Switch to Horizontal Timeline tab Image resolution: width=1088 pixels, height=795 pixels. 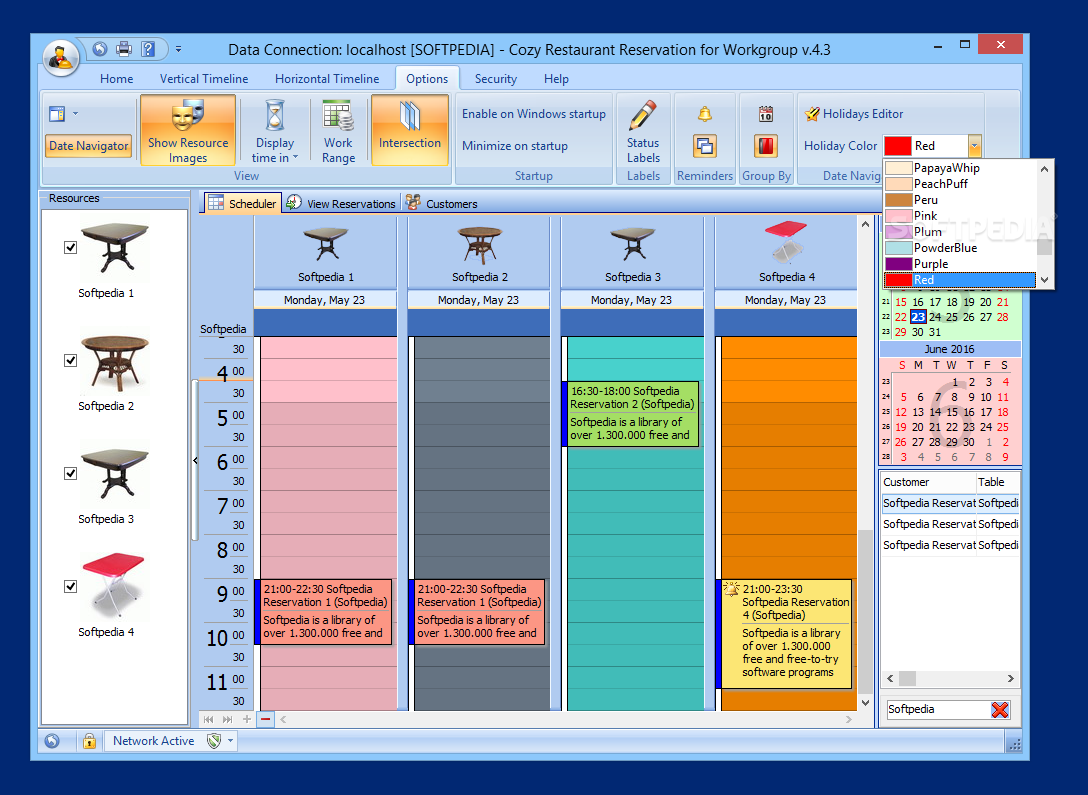click(327, 79)
